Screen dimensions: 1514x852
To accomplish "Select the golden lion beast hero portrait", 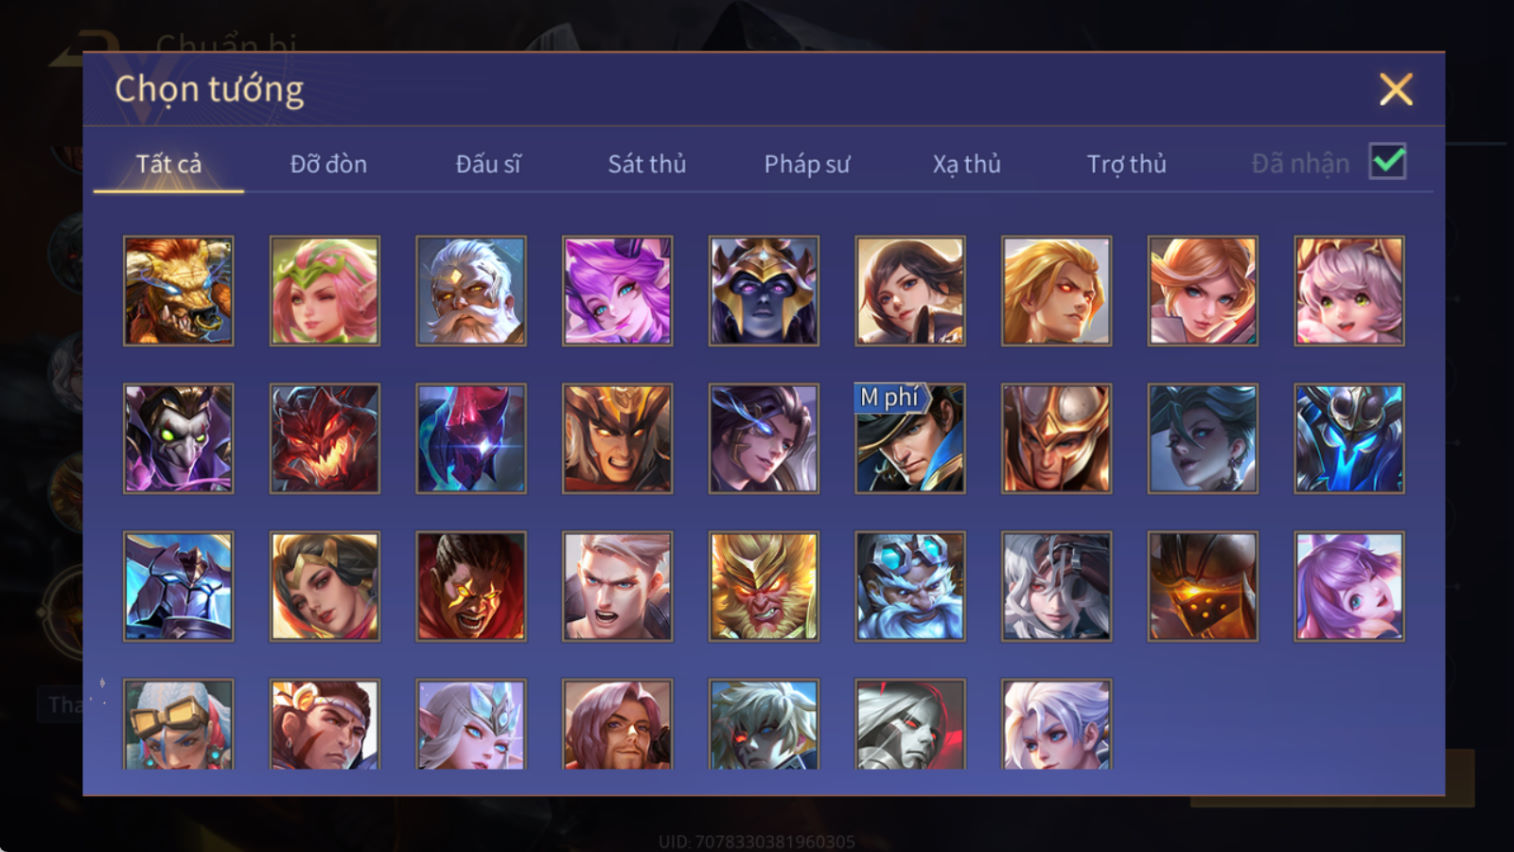I will tap(178, 291).
